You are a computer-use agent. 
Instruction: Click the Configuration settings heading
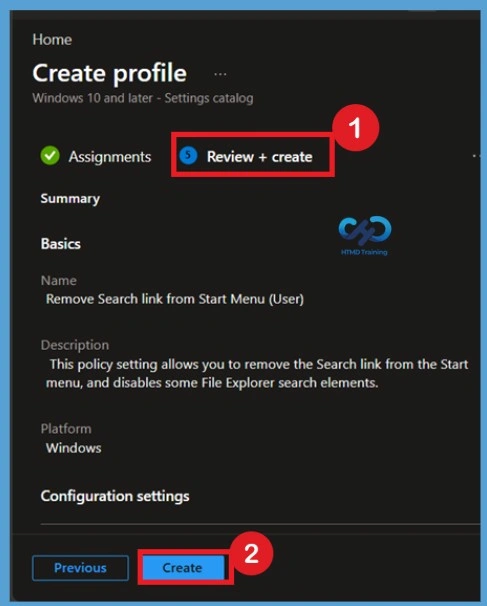click(x=115, y=496)
